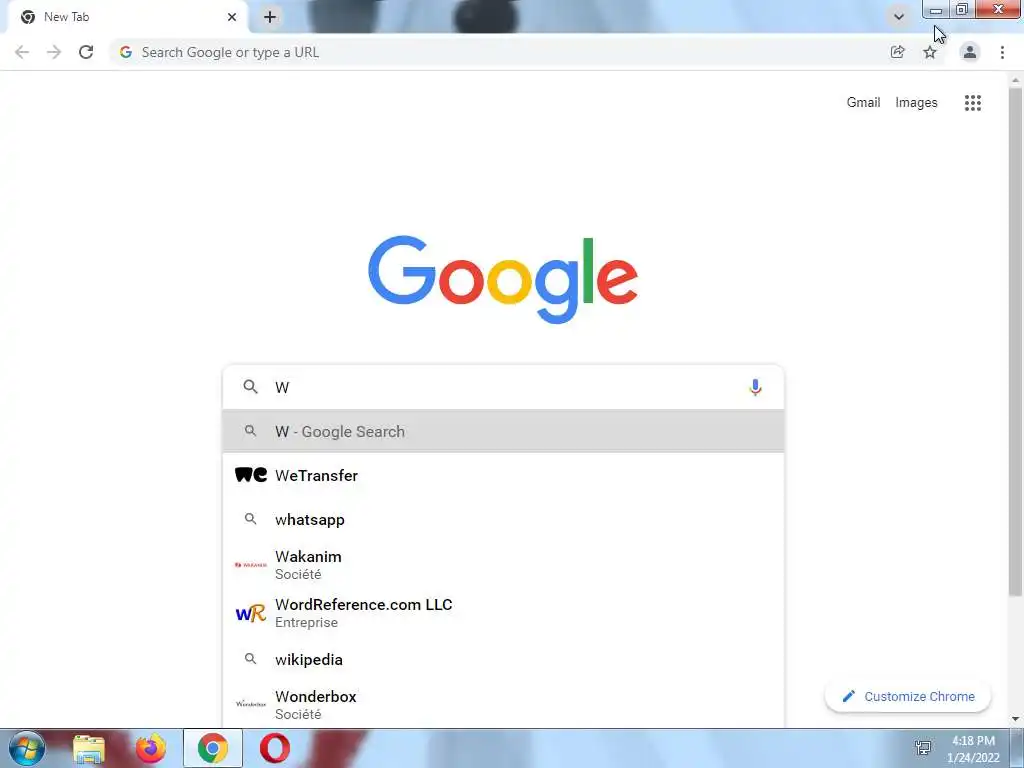Viewport: 1024px width, 768px height.
Task: Click the Wonderbox logo icon
Action: click(251, 704)
